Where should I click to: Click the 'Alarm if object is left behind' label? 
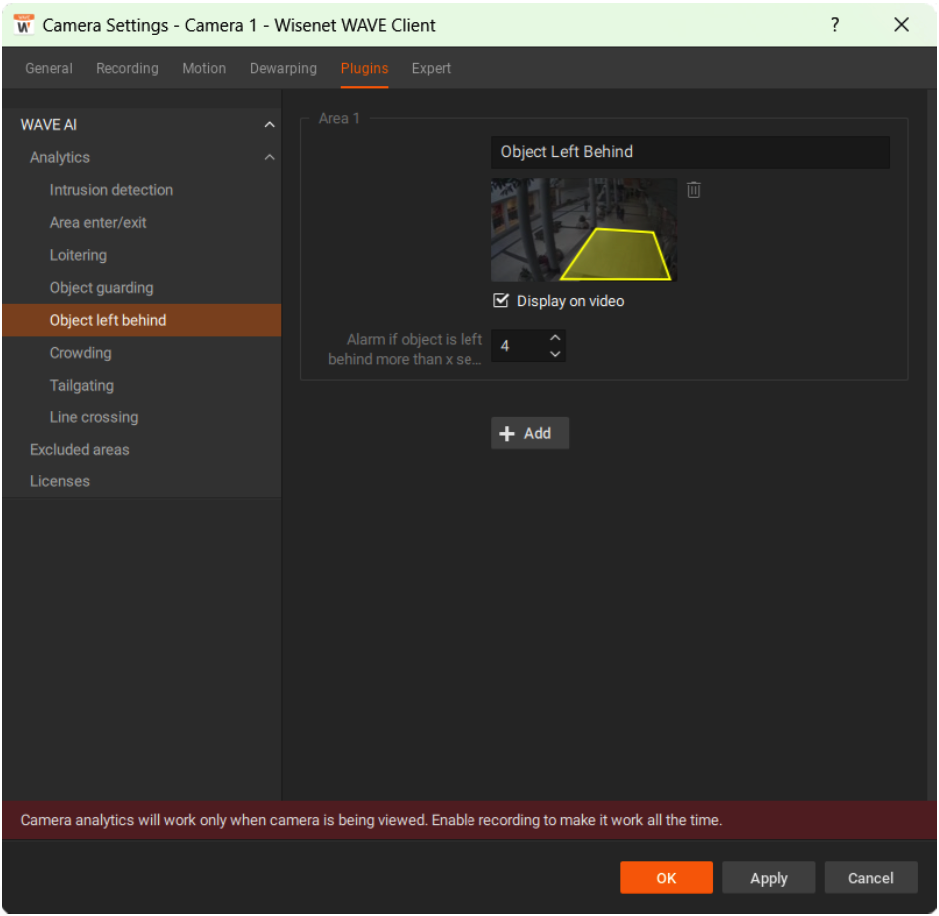405,349
